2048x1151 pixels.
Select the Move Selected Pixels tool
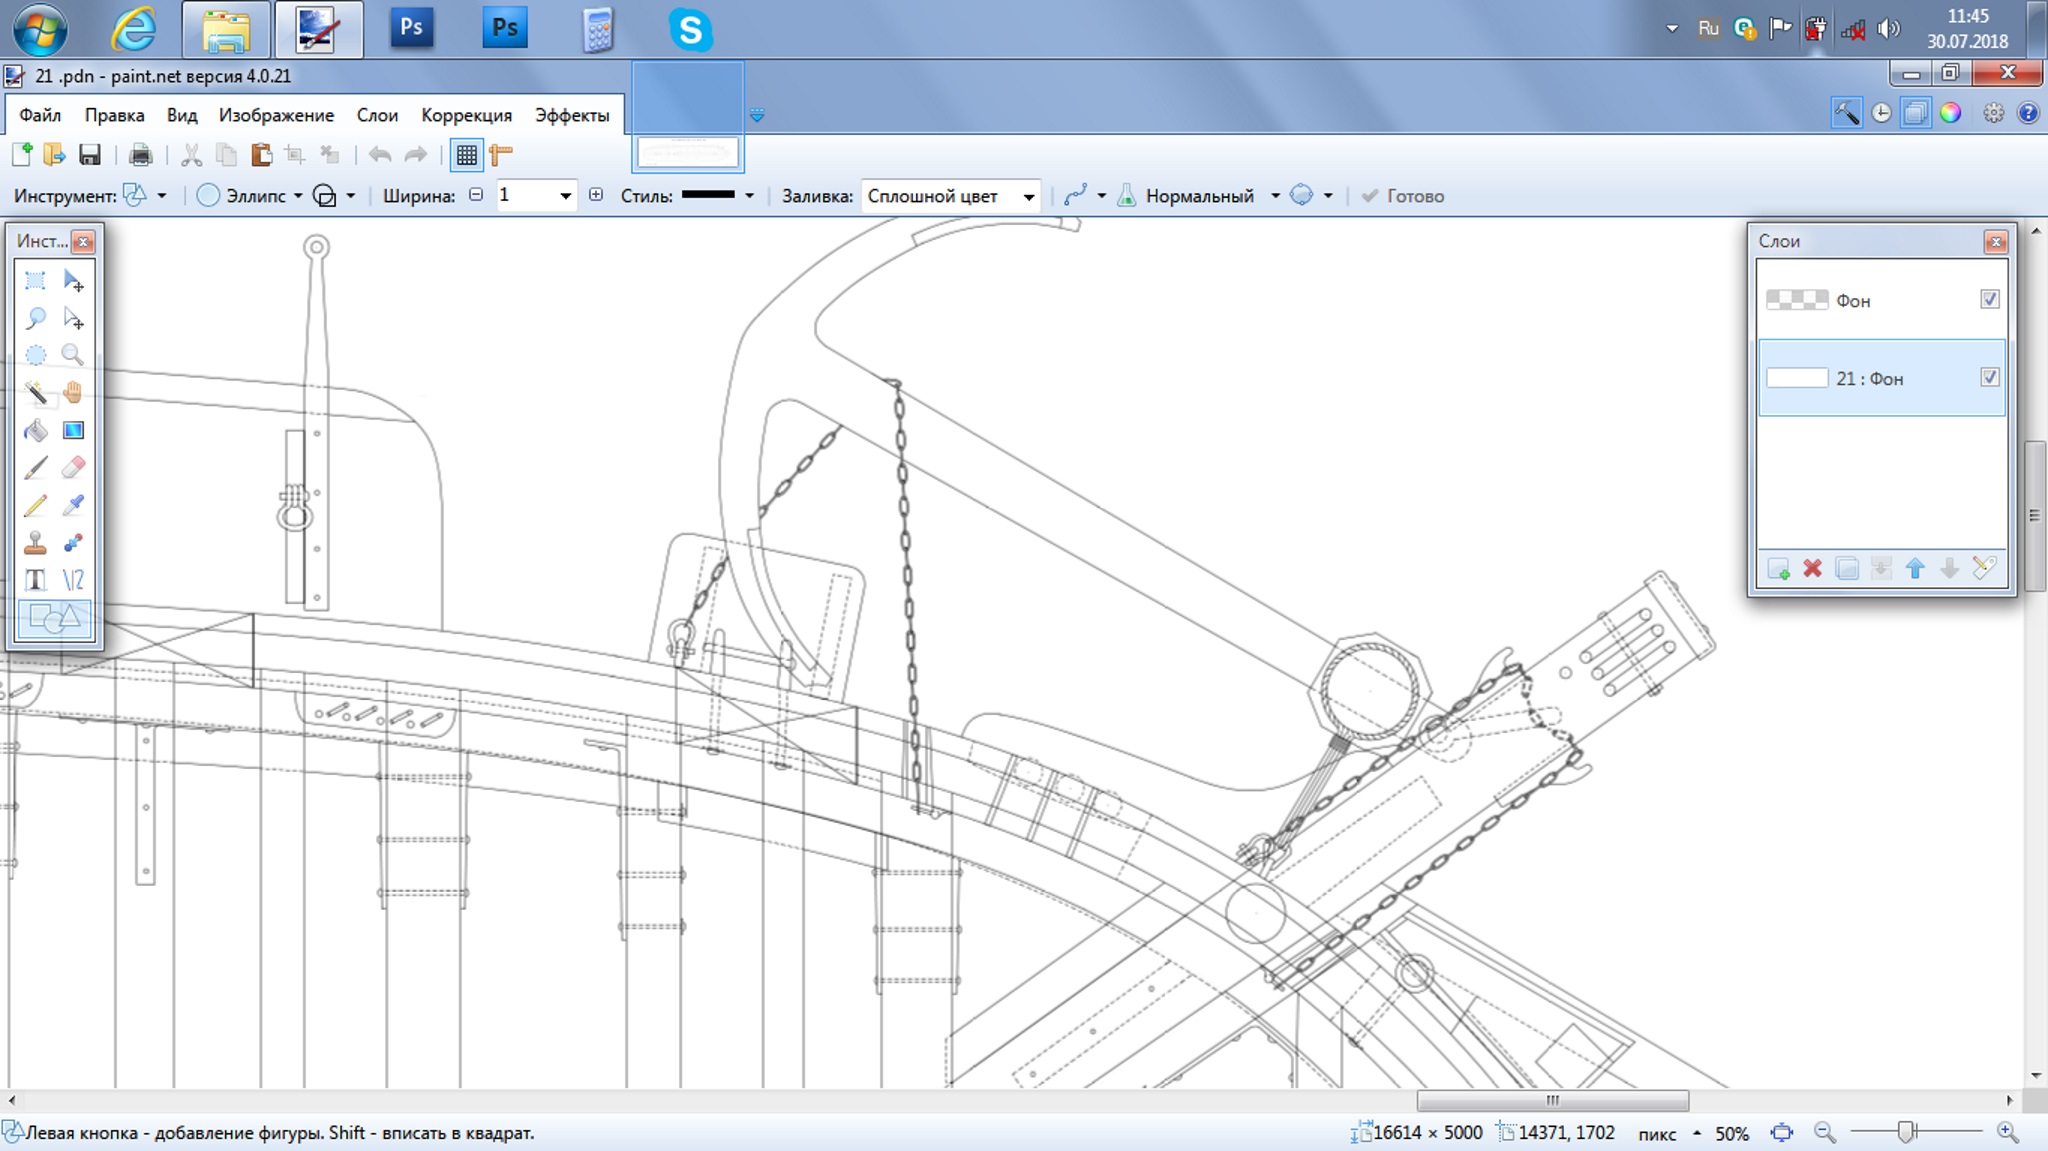pos(73,281)
